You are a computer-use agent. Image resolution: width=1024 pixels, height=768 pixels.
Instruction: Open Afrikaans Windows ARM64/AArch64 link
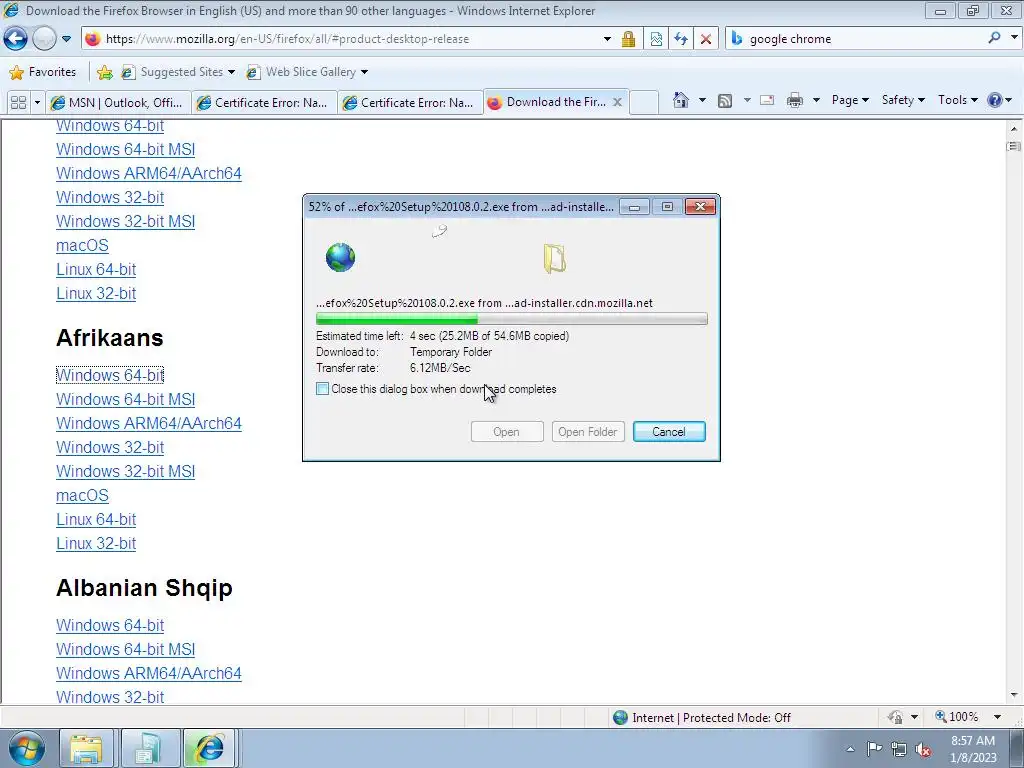(x=149, y=423)
